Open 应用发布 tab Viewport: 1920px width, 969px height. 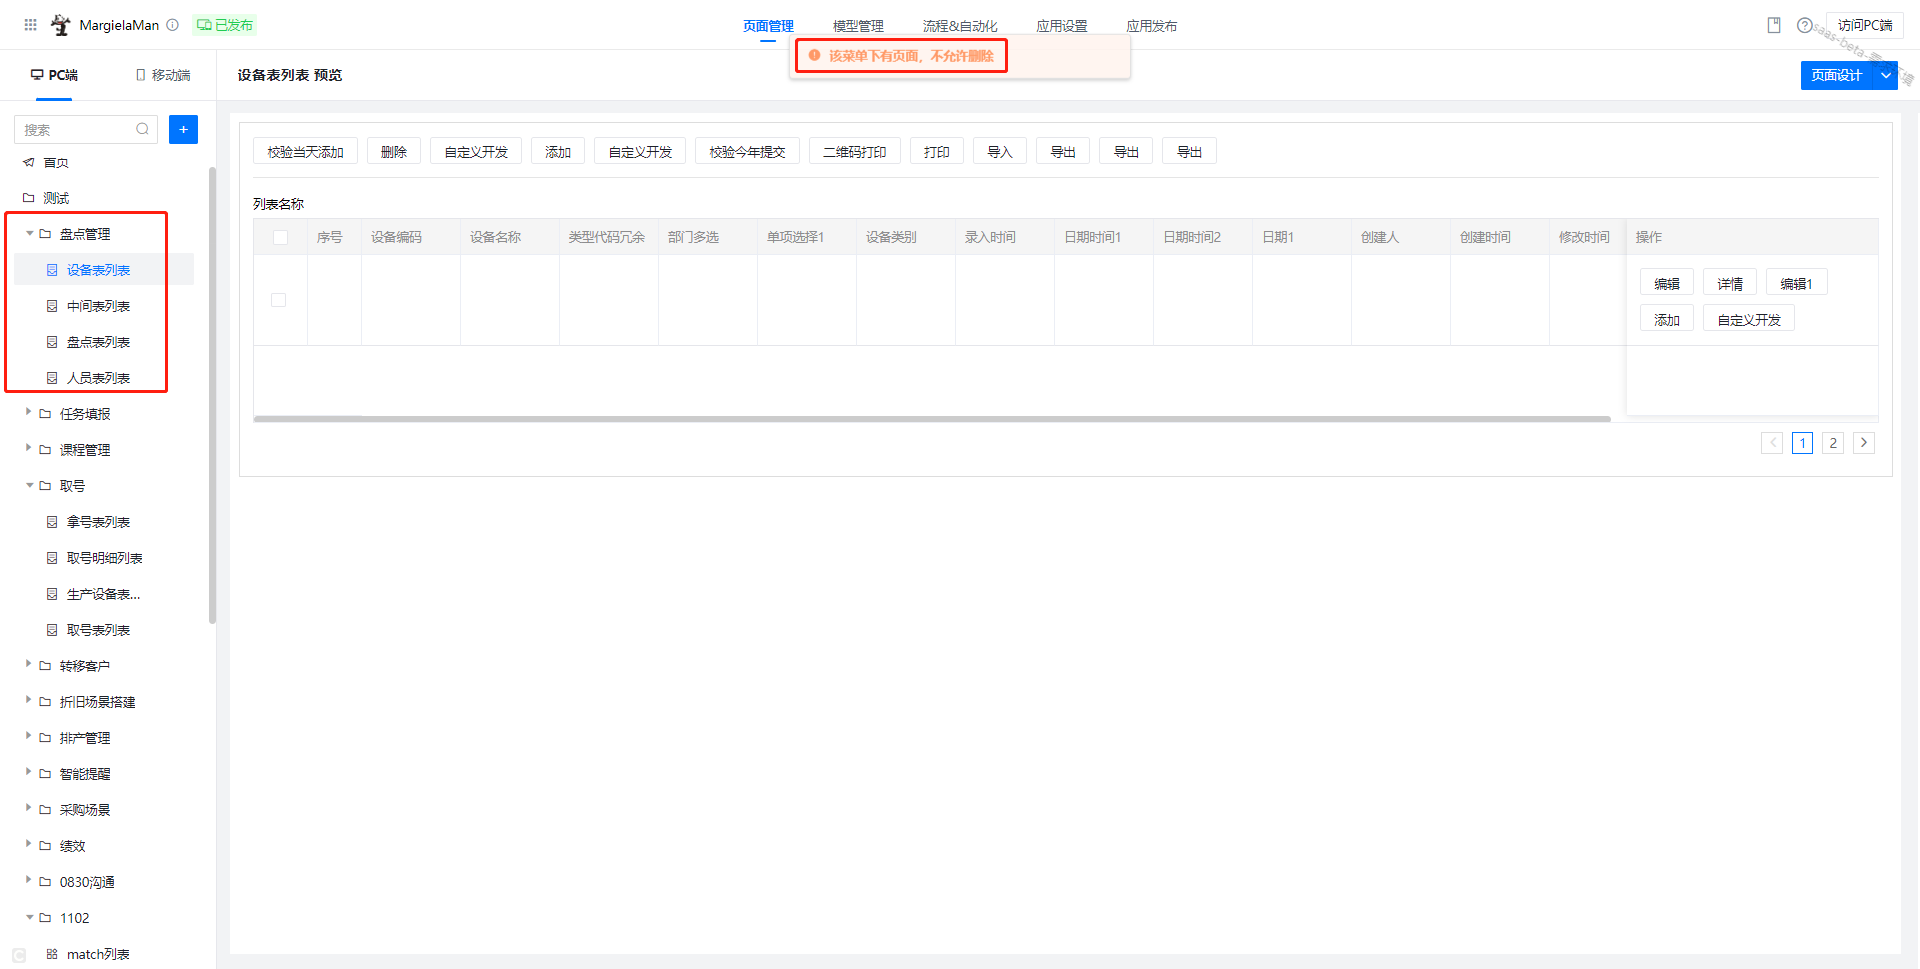1152,26
